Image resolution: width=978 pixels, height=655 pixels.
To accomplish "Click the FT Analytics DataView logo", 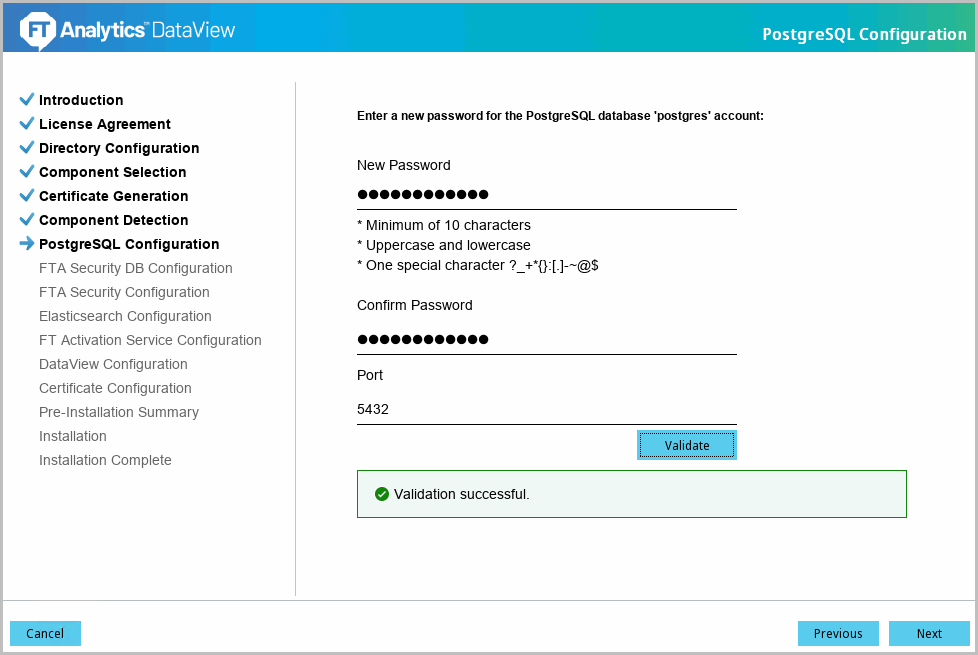I will pyautogui.click(x=127, y=30).
